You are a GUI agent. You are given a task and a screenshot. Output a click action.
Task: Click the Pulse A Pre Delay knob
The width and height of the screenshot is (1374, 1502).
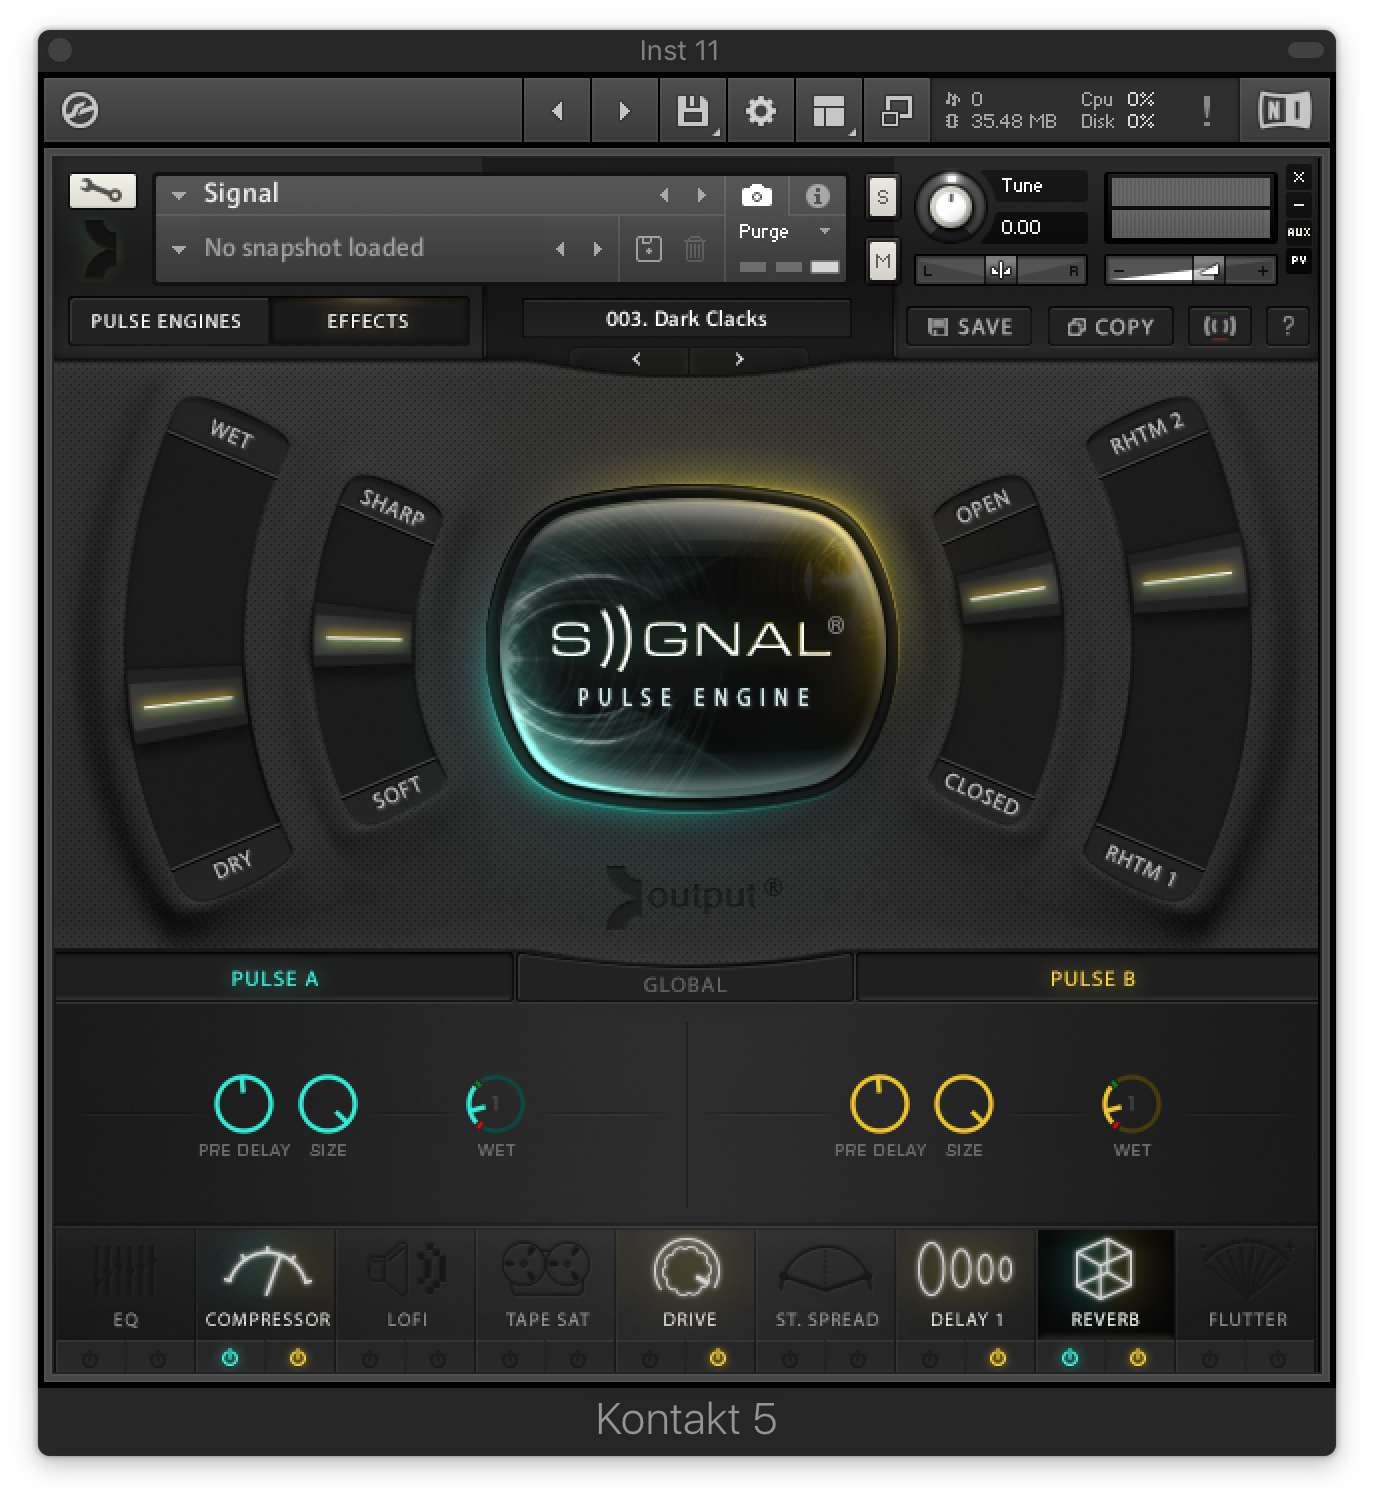pos(244,1104)
